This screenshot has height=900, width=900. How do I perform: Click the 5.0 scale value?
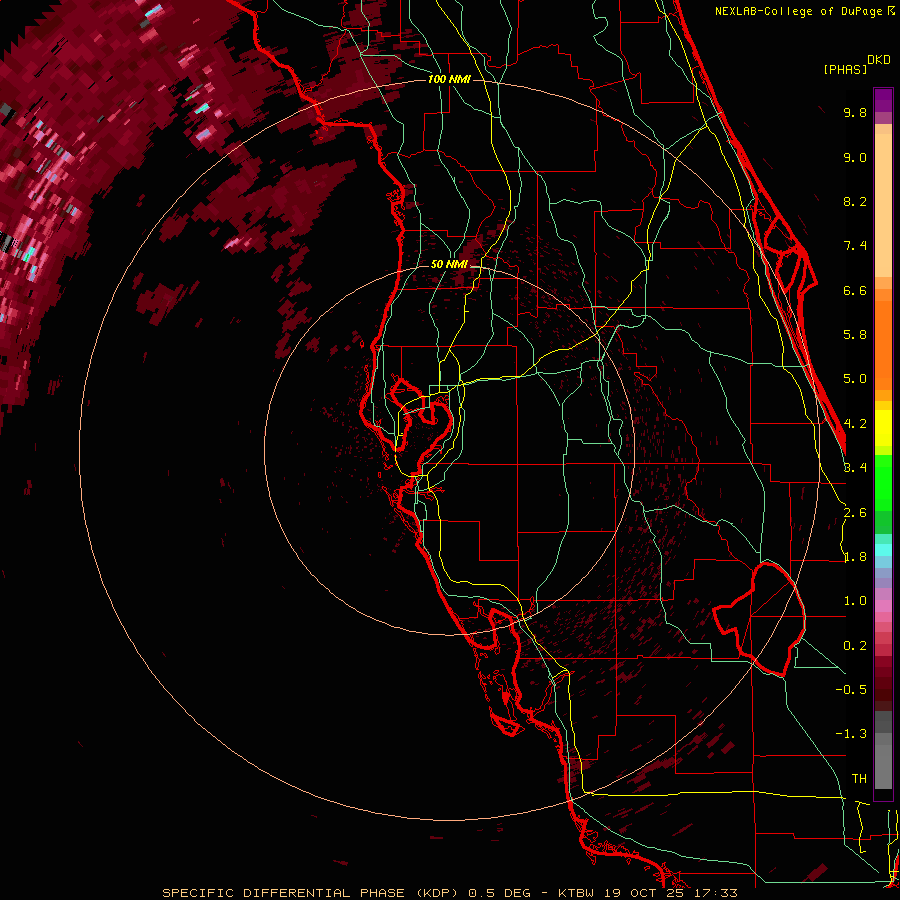pyautogui.click(x=855, y=379)
